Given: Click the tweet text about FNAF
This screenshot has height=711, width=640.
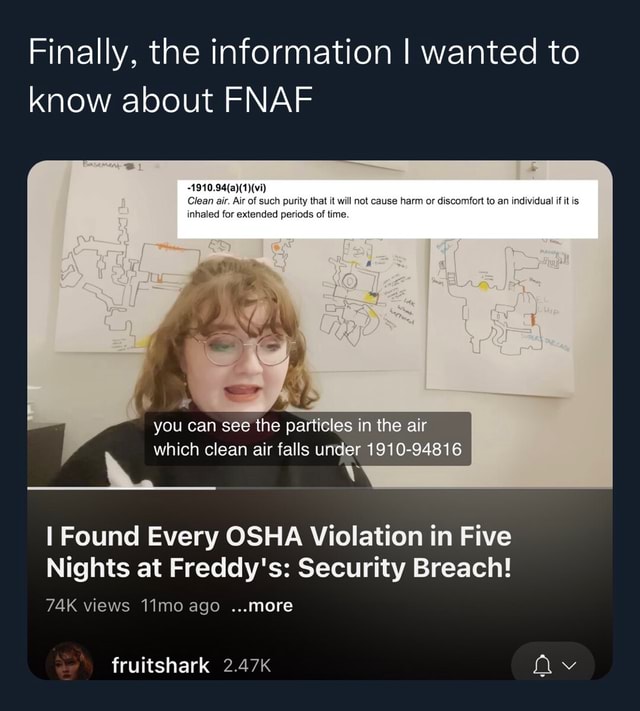Looking at the screenshot, I should coord(304,75).
